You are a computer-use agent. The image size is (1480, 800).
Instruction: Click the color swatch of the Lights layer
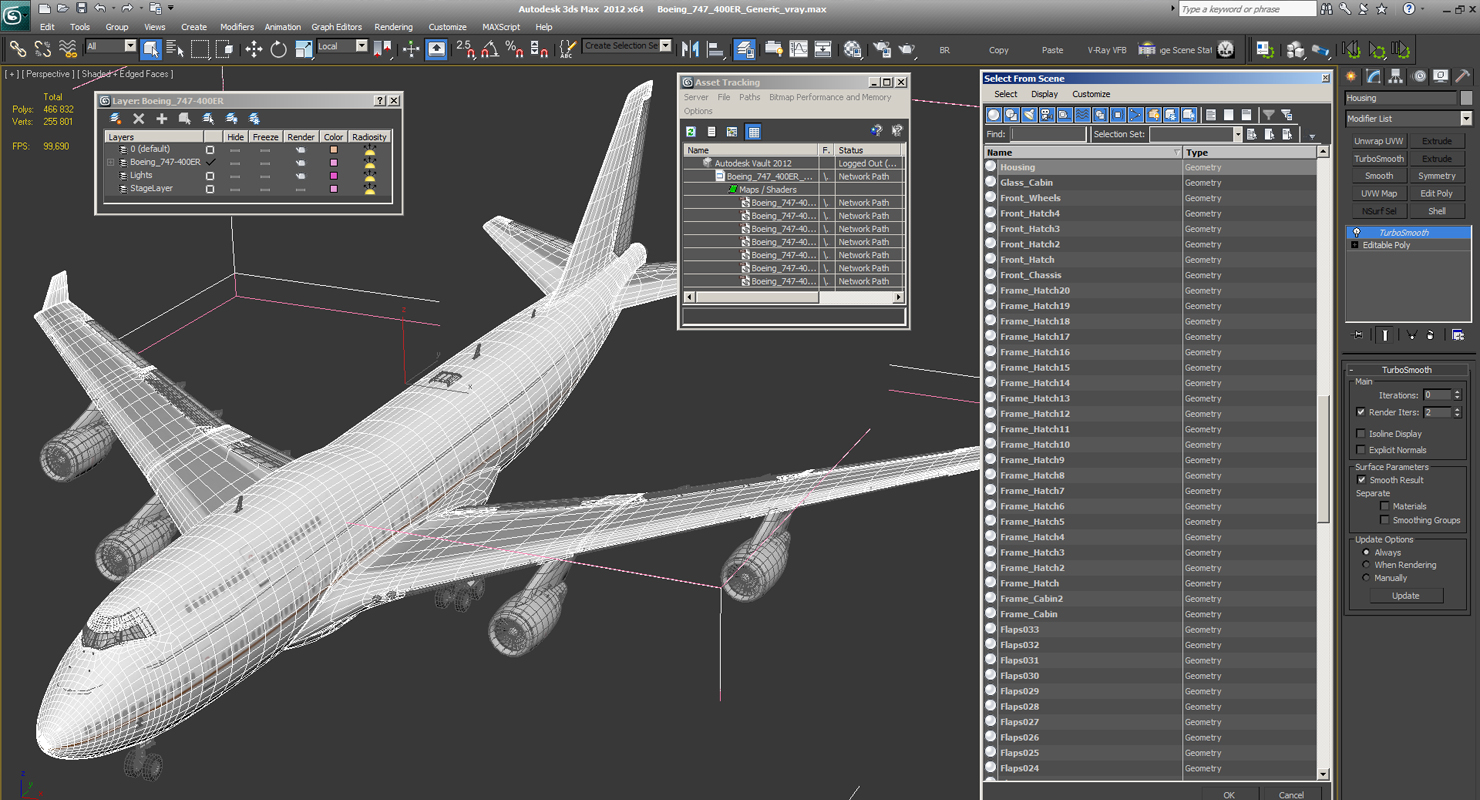point(334,176)
